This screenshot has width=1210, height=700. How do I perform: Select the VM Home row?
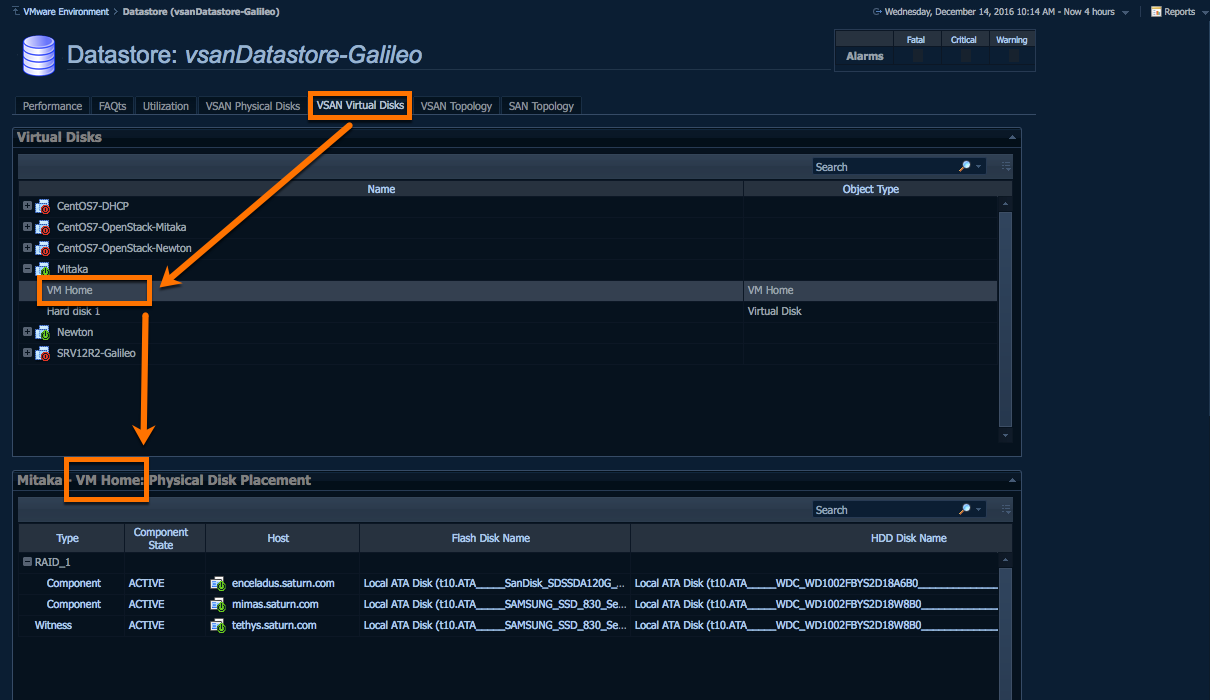tap(508, 290)
